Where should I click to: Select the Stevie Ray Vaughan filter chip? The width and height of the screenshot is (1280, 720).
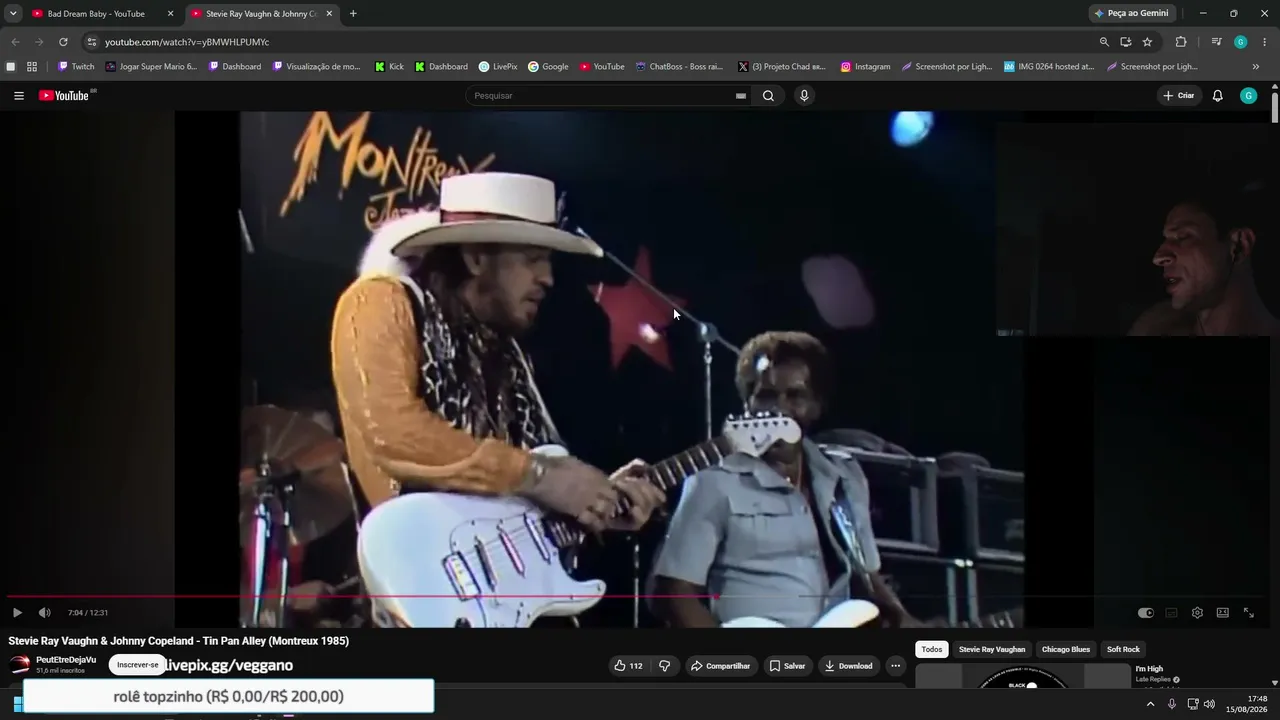[992, 650]
